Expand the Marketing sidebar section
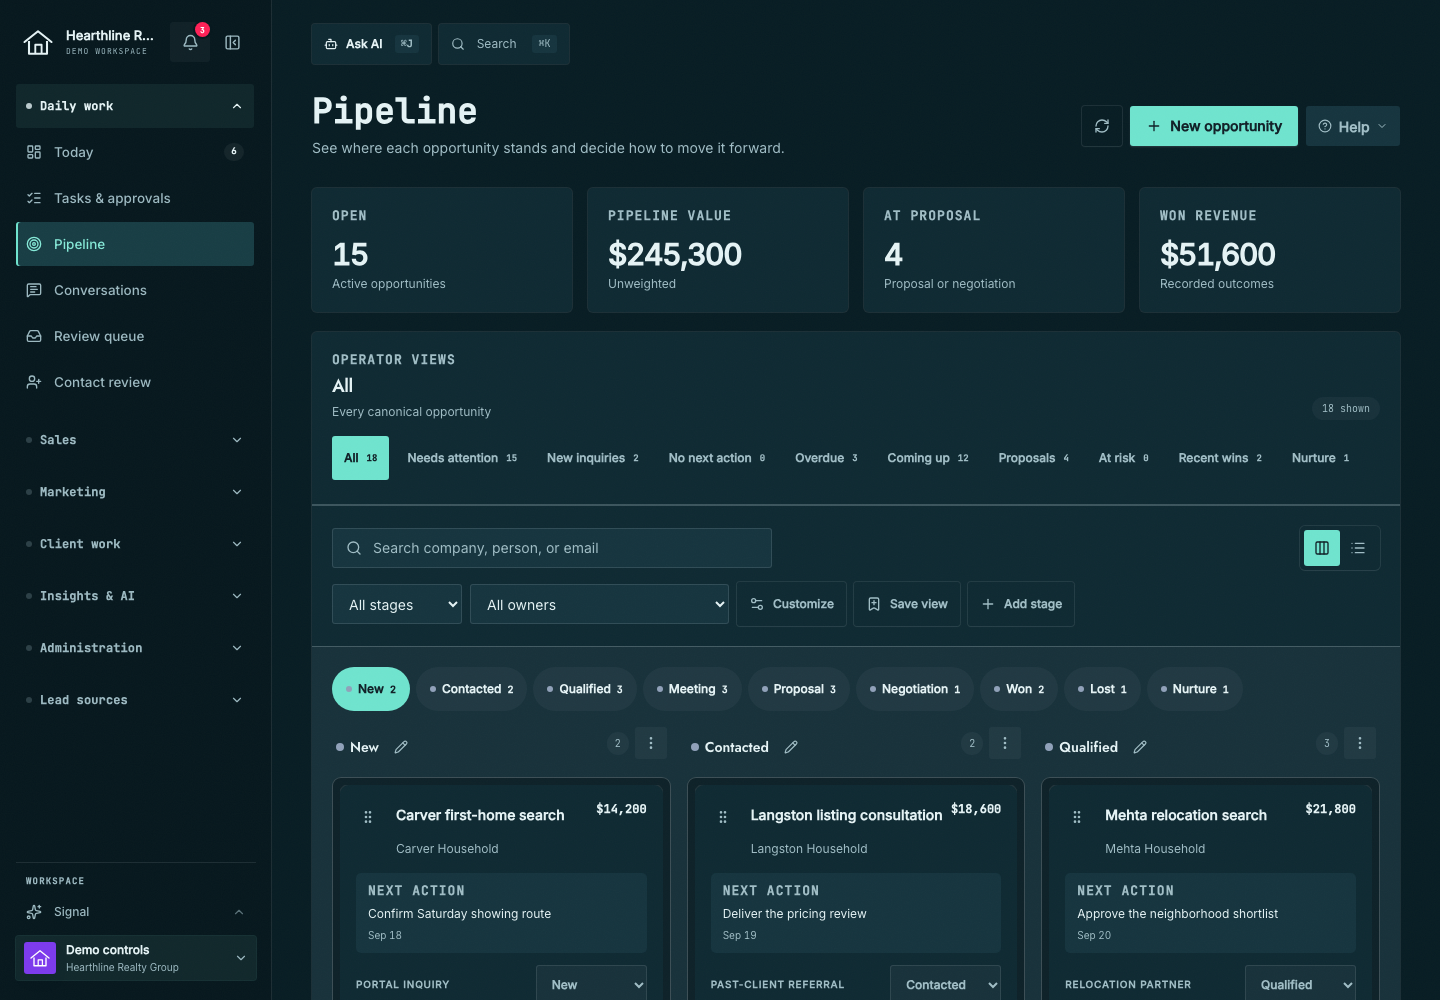Image resolution: width=1440 pixels, height=1000 pixels. point(135,492)
